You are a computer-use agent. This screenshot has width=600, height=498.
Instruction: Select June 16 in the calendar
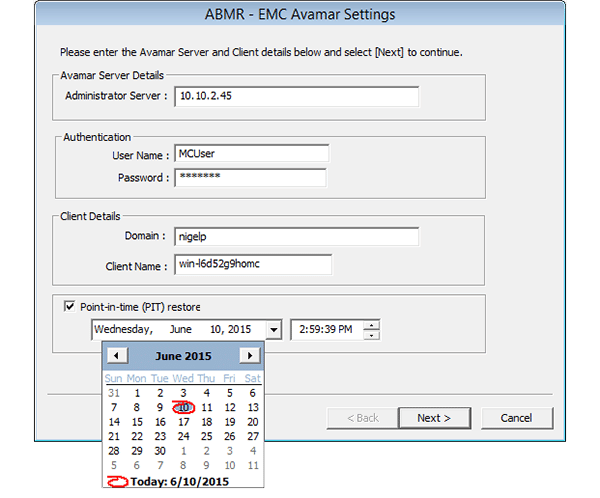point(160,422)
